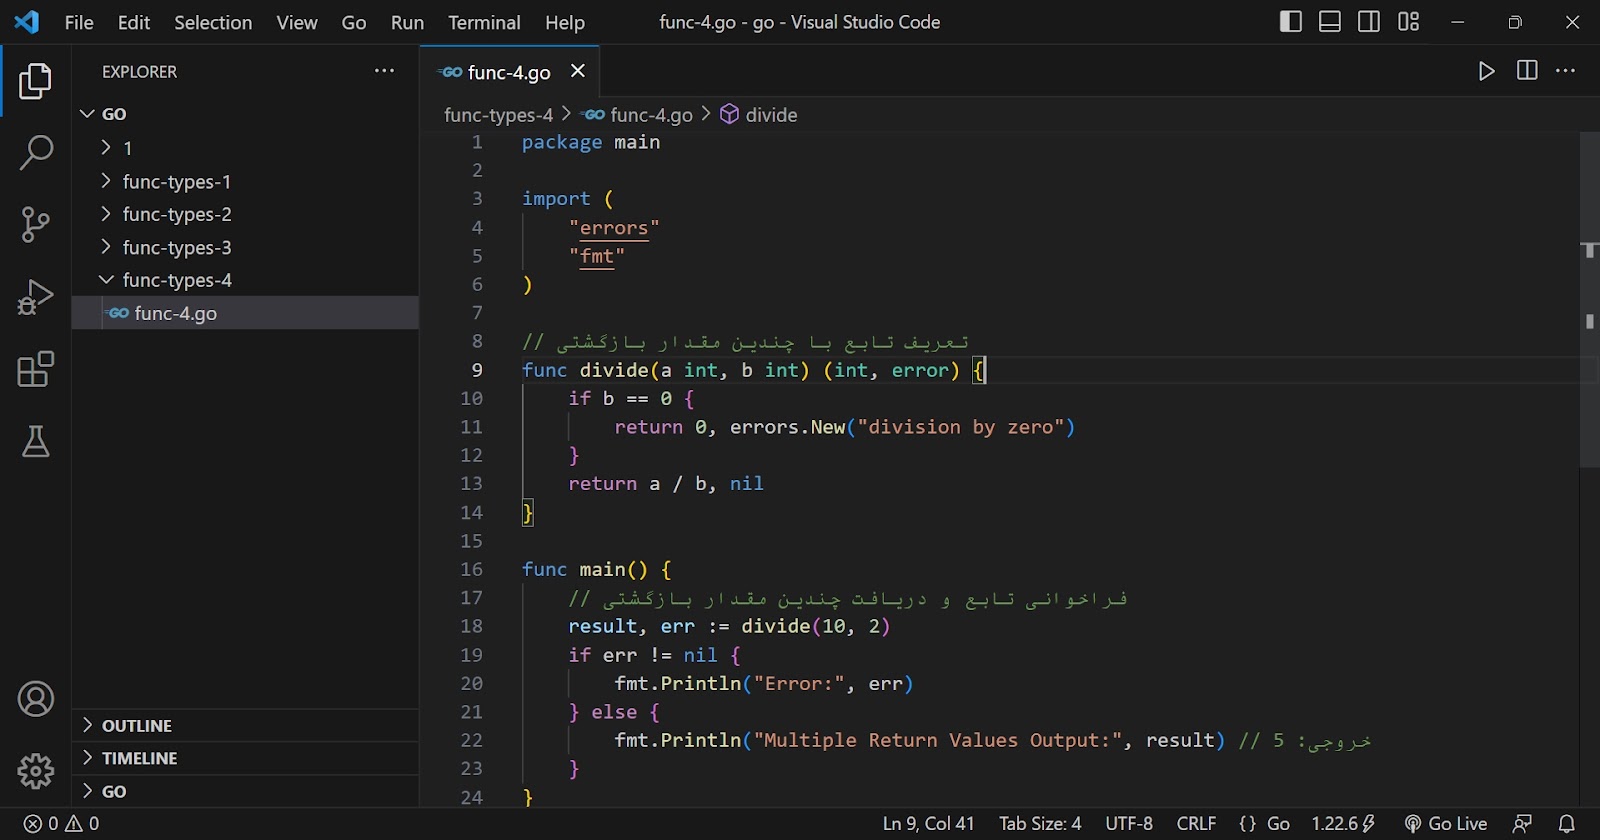Click EXPLORER panel title
Image resolution: width=1600 pixels, height=840 pixels.
coord(139,72)
